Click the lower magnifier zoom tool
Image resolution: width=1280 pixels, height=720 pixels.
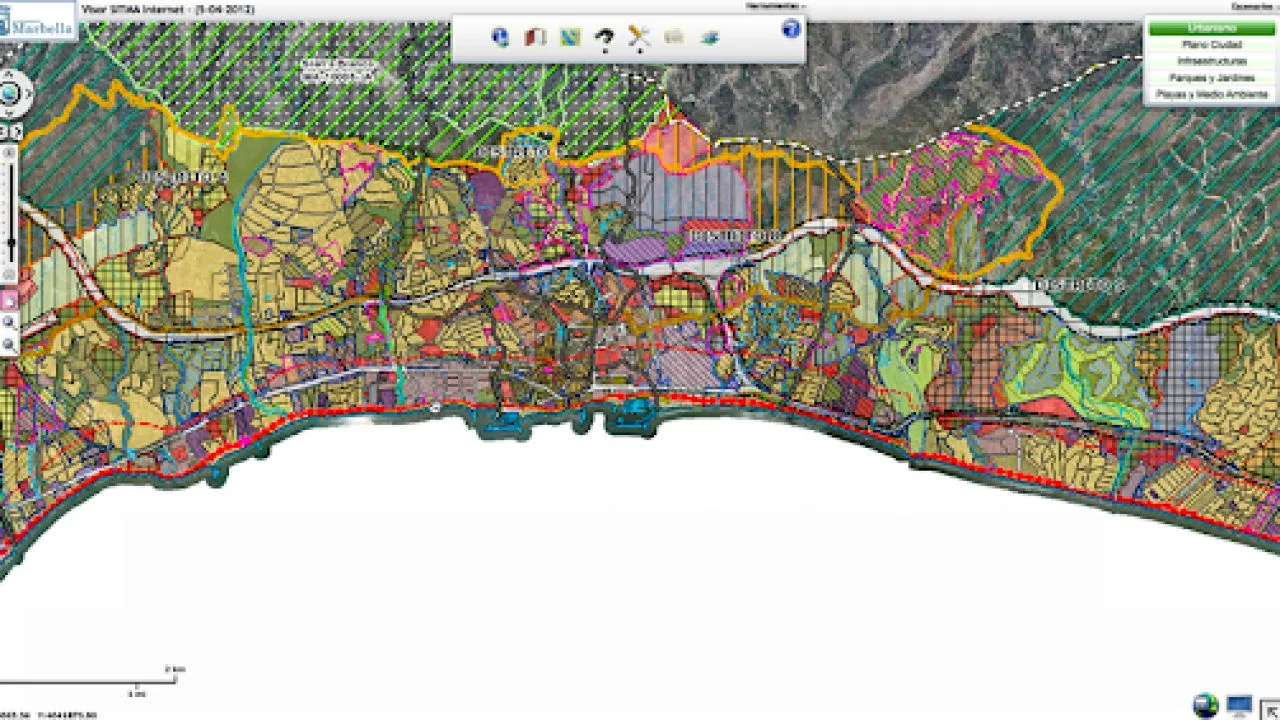pyautogui.click(x=9, y=345)
